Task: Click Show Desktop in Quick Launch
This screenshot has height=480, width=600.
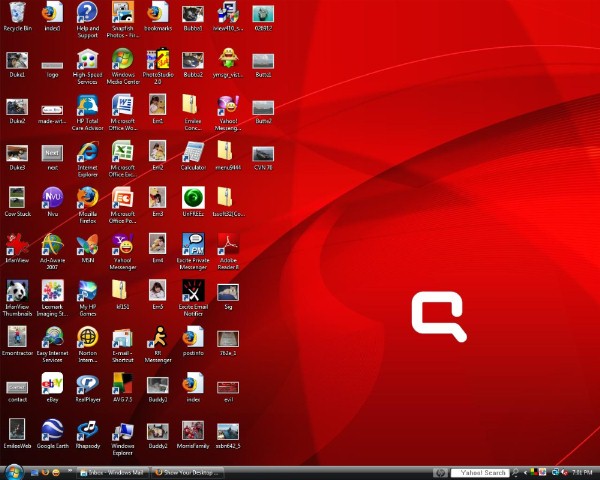Action: (x=34, y=473)
